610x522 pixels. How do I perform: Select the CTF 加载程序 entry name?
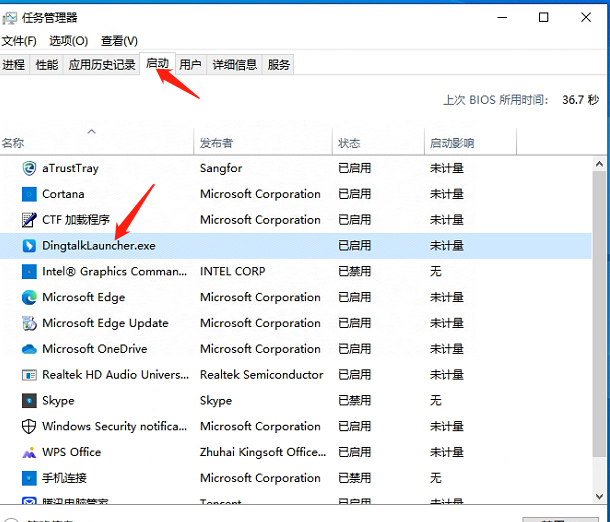point(76,220)
